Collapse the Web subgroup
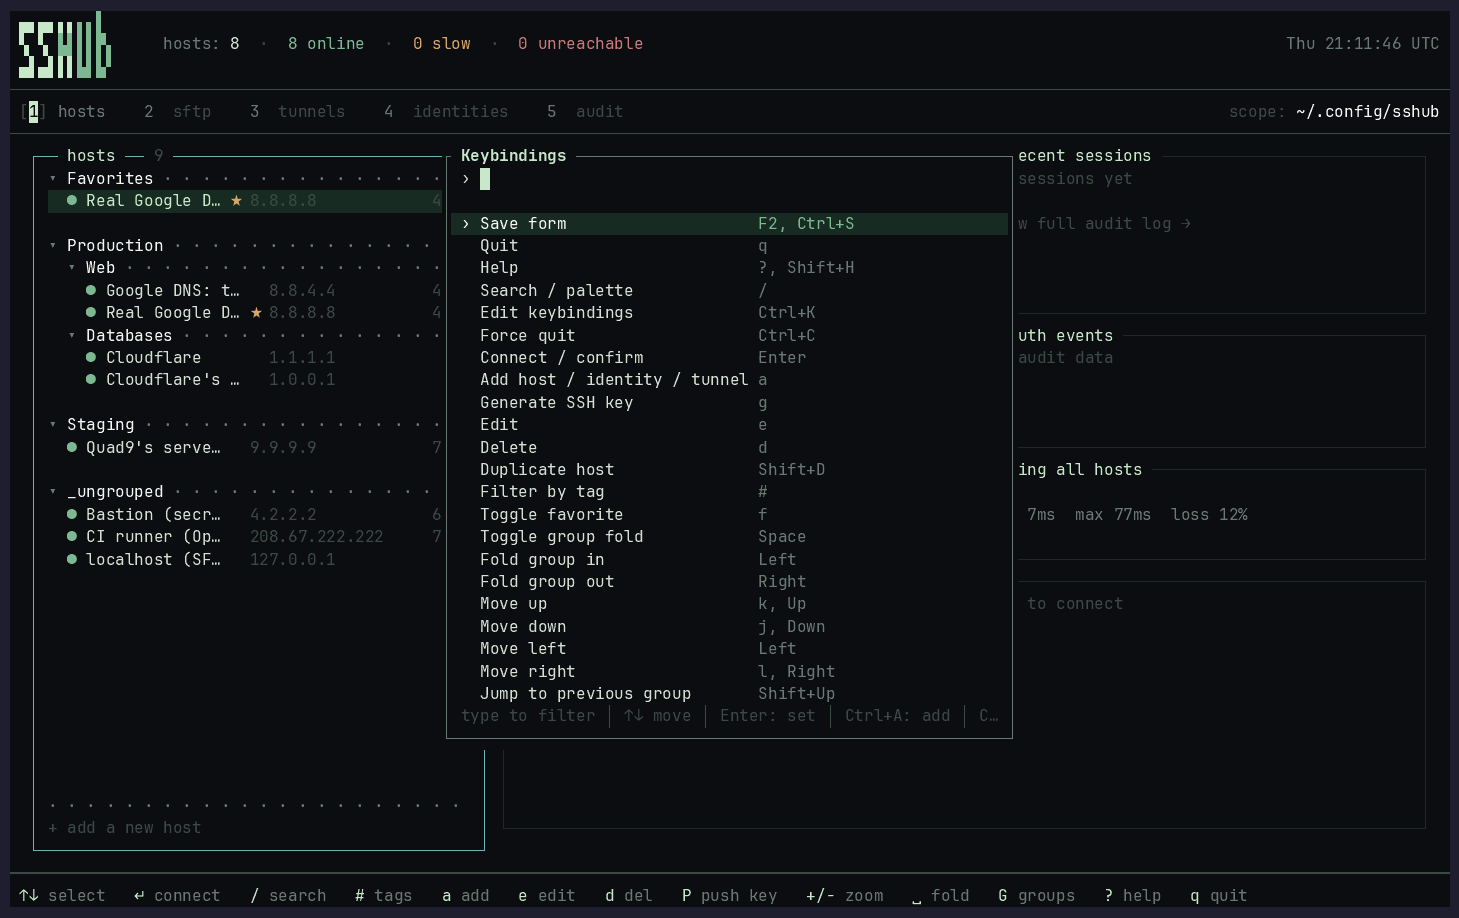Screen dimensions: 1459x918 coord(72,268)
